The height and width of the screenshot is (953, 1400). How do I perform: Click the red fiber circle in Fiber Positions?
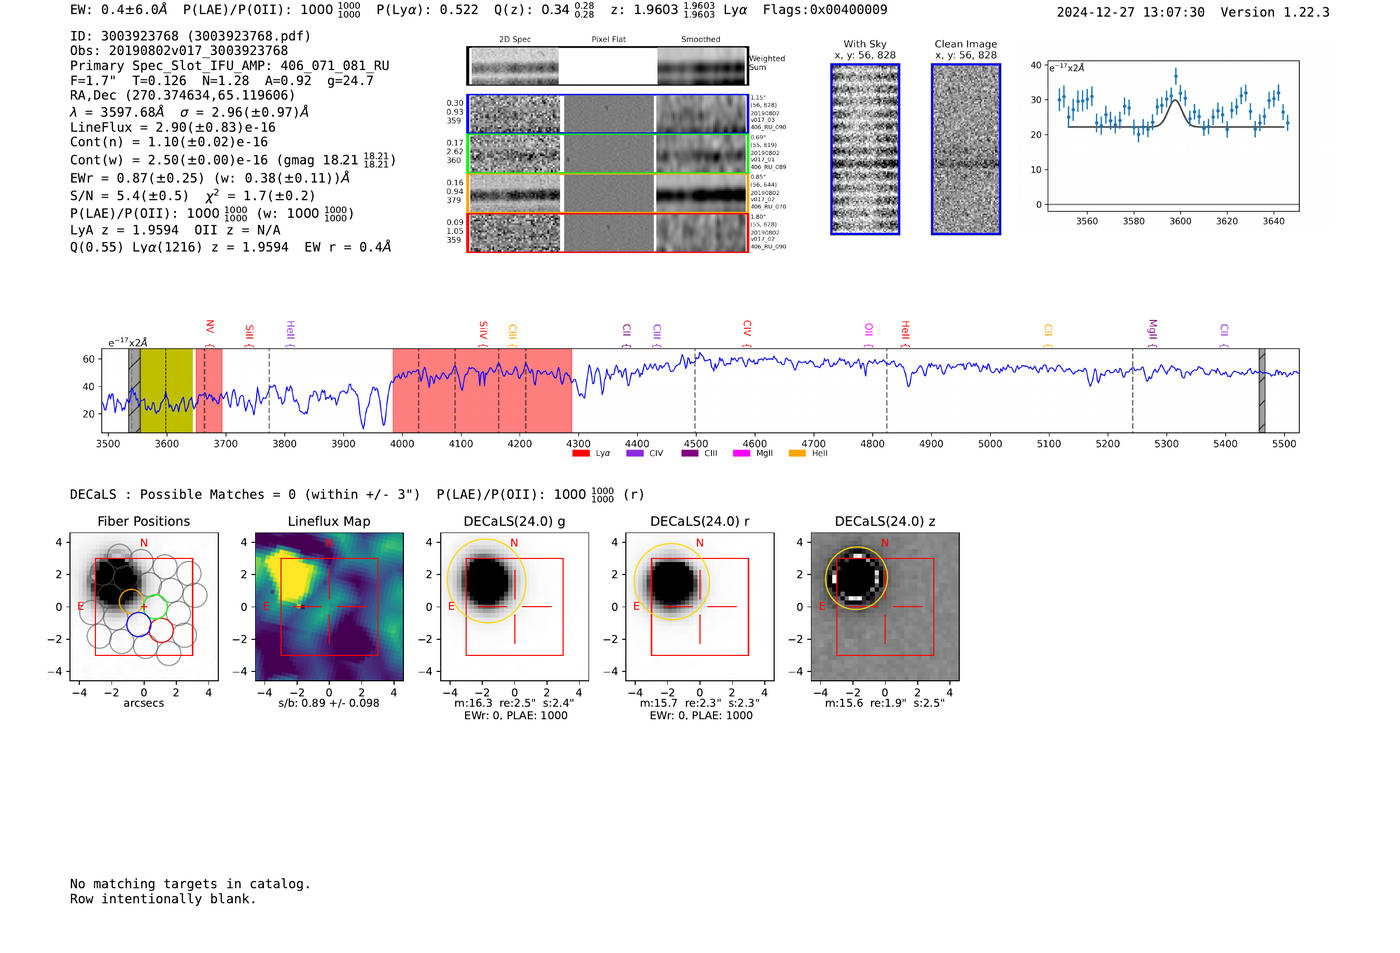[161, 630]
